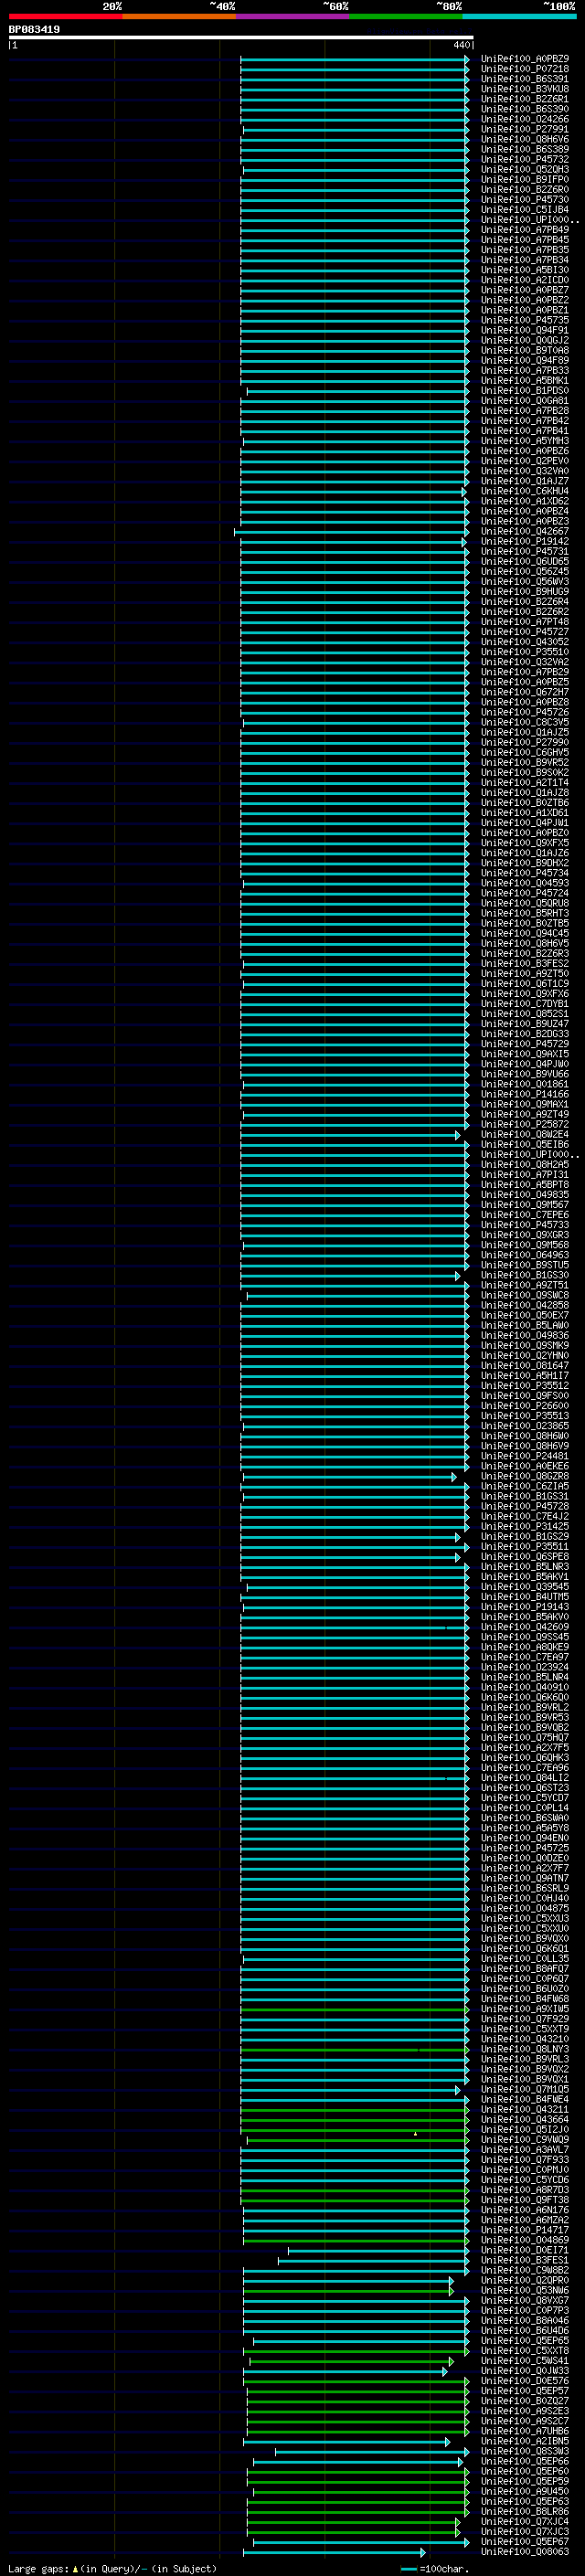Select hit label UniRef100_P31425
Image resolution: width=585 pixels, height=2576 pixels.
point(525,1526)
